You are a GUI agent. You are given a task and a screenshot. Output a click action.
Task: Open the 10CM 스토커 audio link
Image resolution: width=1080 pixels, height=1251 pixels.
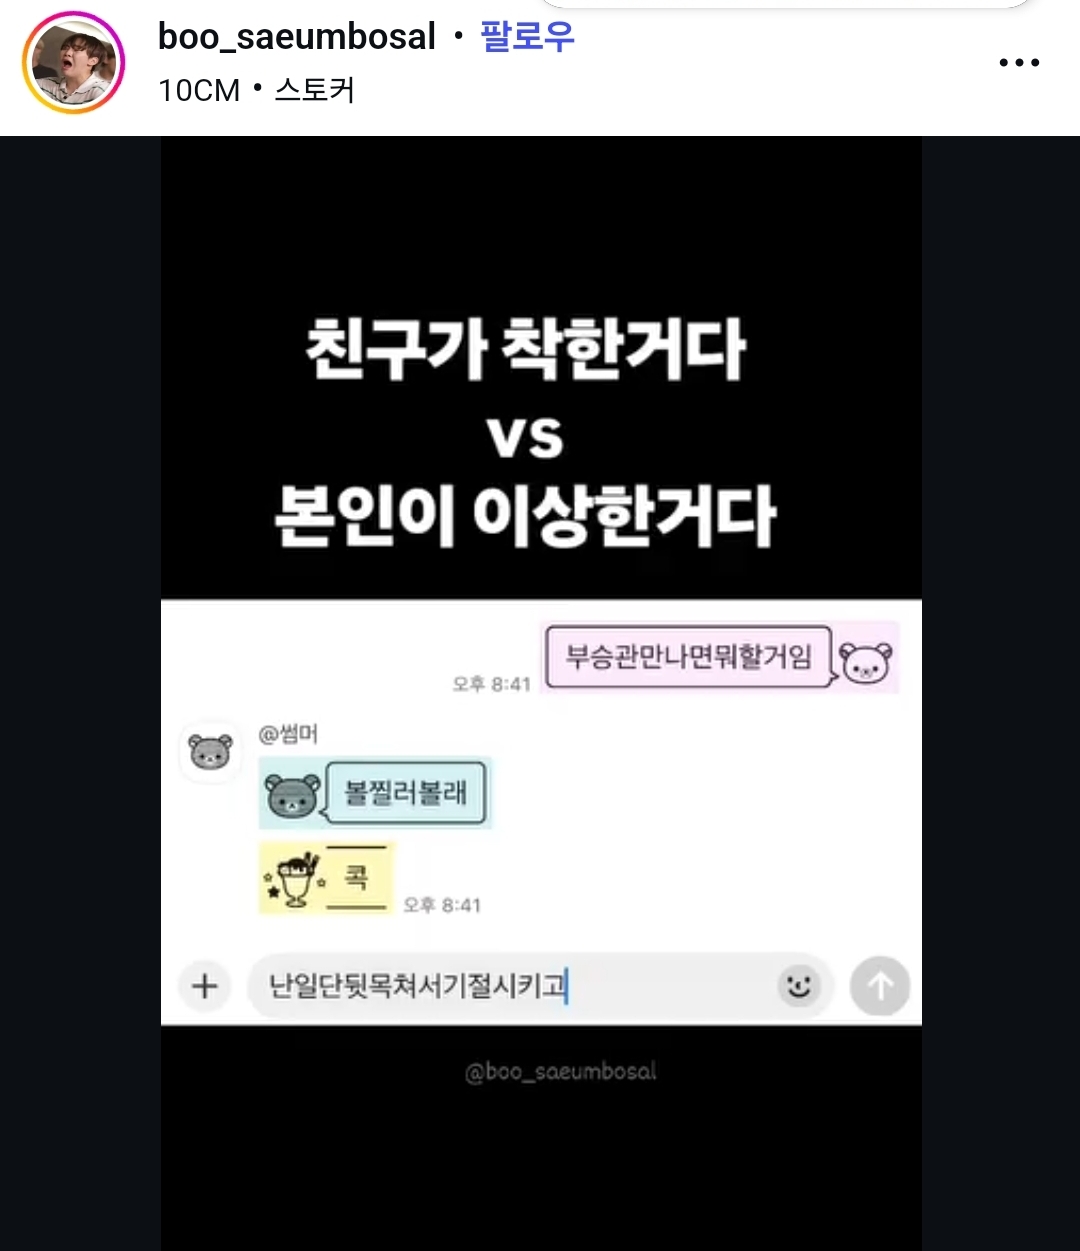pyautogui.click(x=256, y=90)
